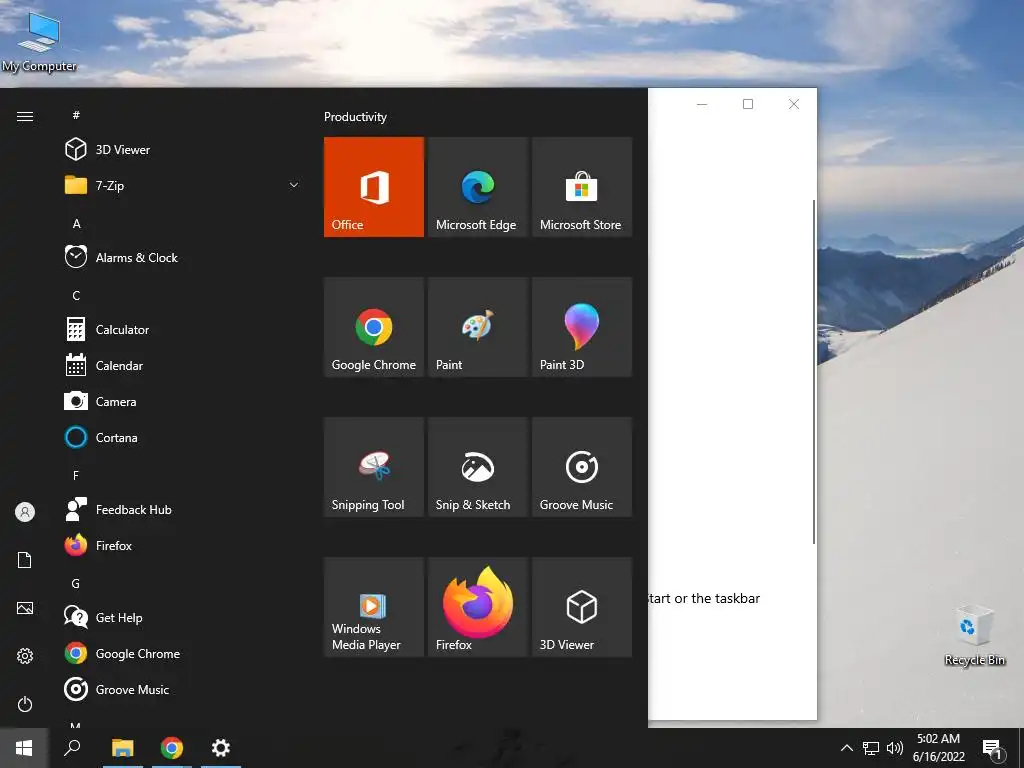Viewport: 1024px width, 768px height.
Task: Open Calculator from the app list
Action: [x=182, y=330]
